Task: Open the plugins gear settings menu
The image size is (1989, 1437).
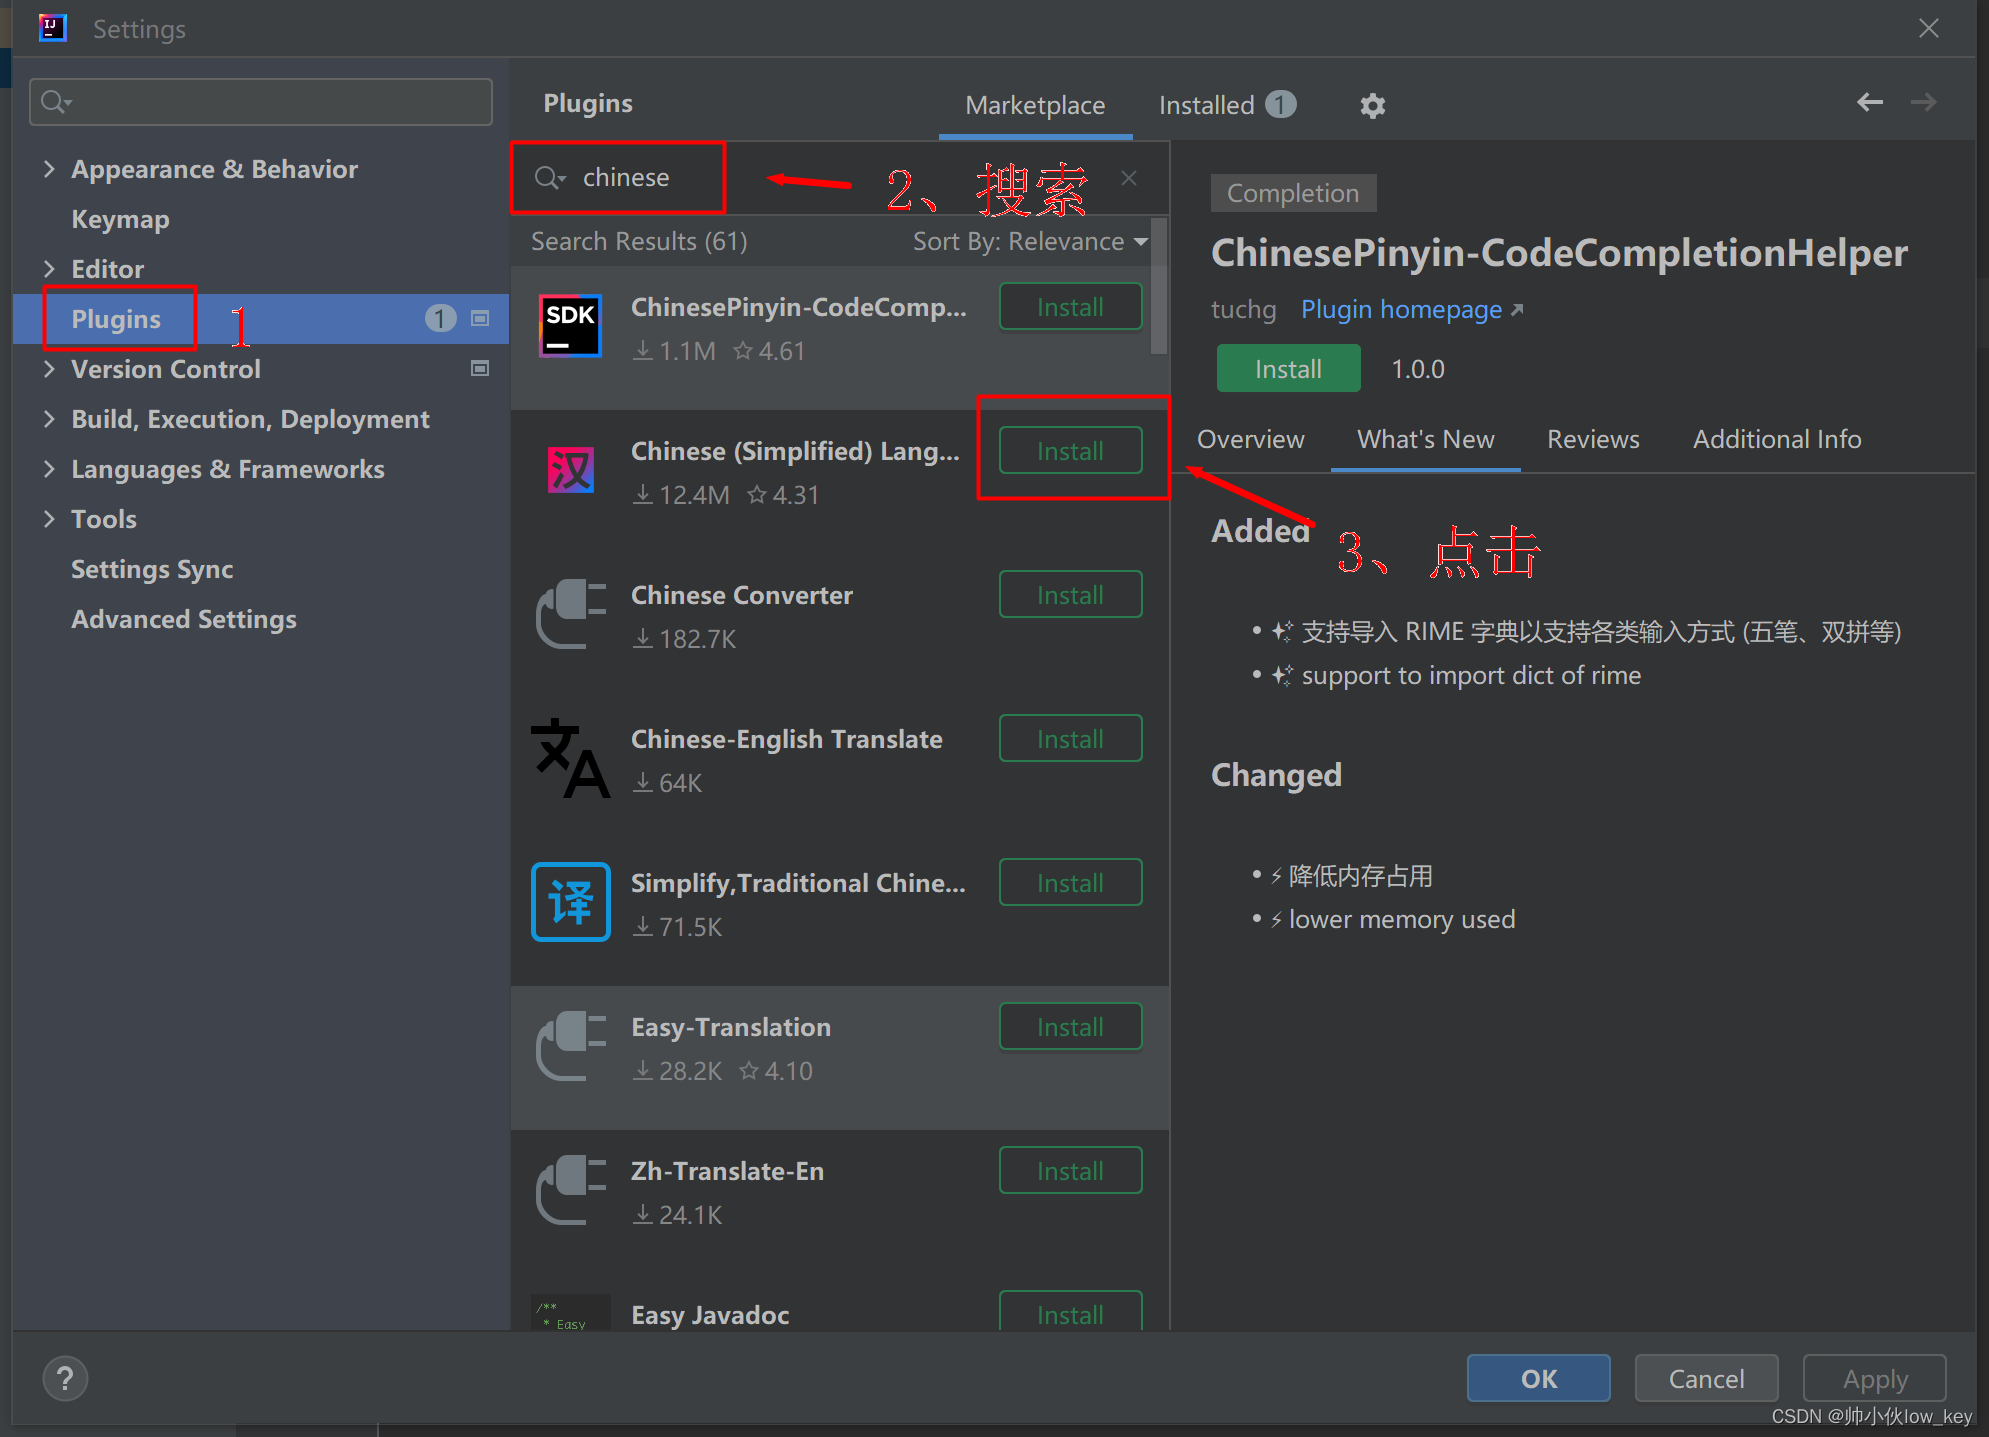Action: pyautogui.click(x=1372, y=105)
